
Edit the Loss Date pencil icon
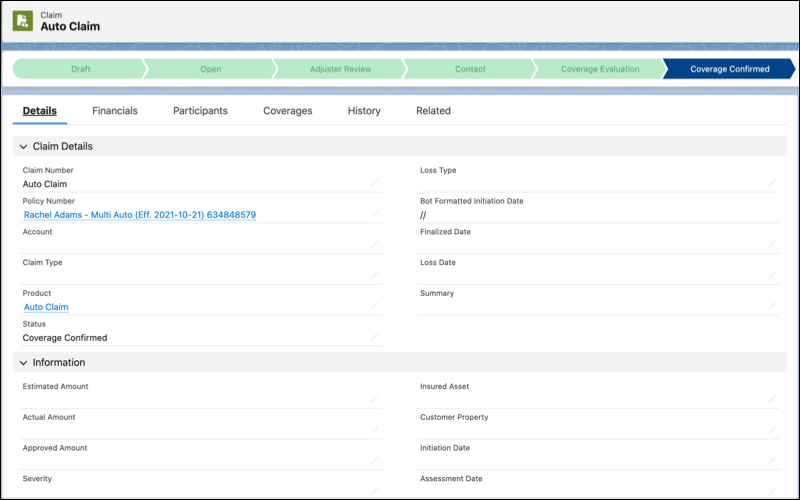[x=772, y=276]
